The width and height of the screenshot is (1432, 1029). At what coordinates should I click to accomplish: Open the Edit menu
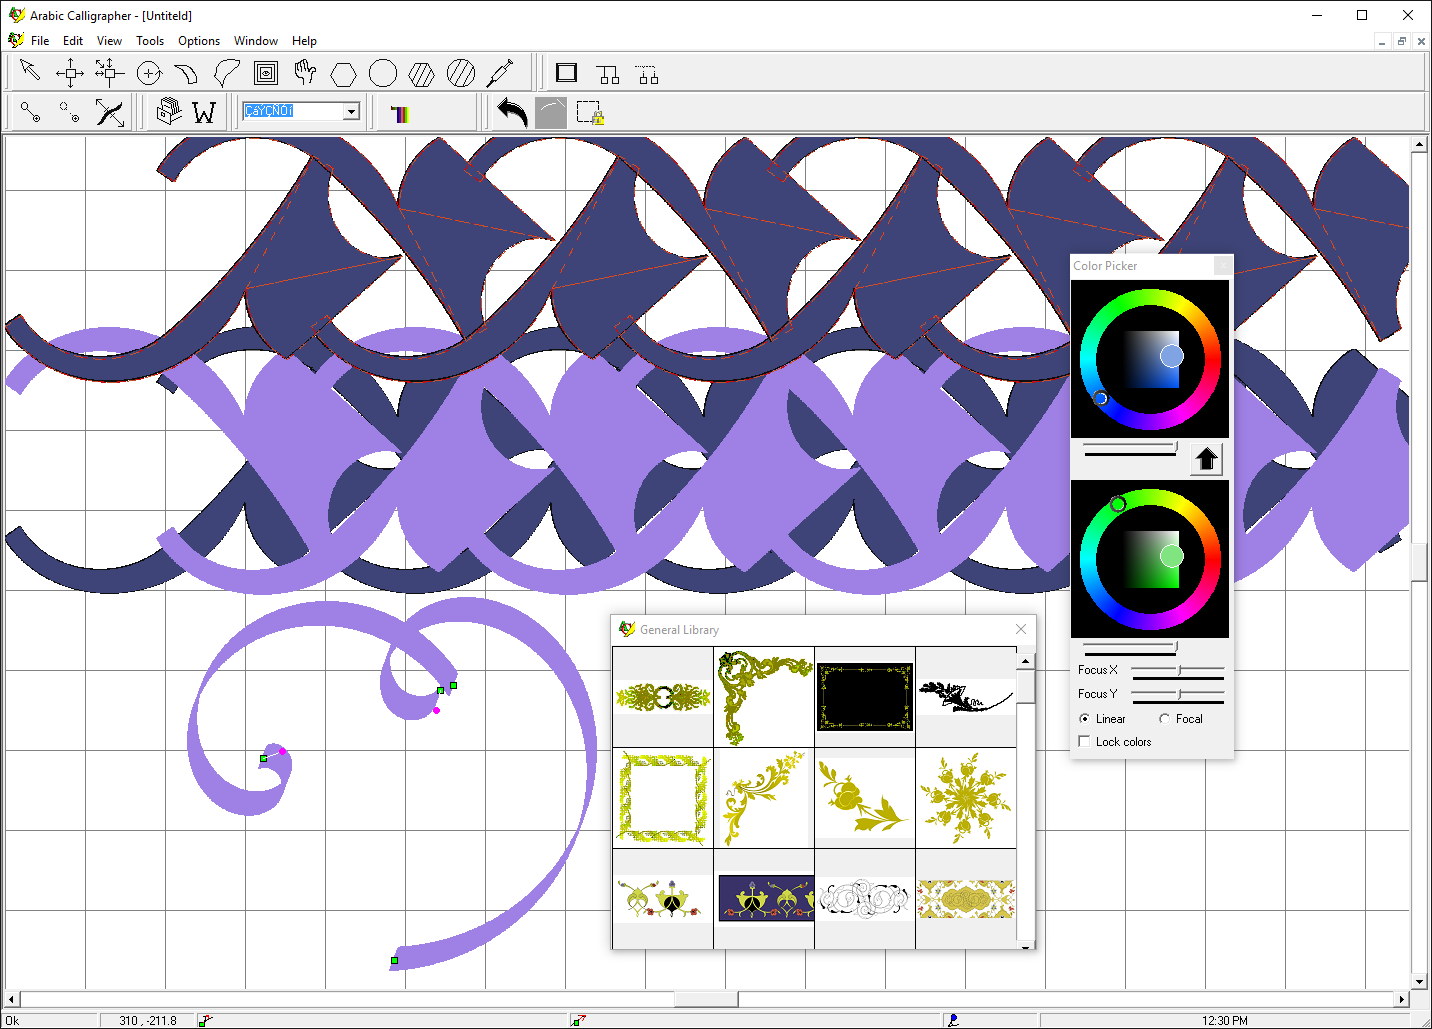point(73,41)
